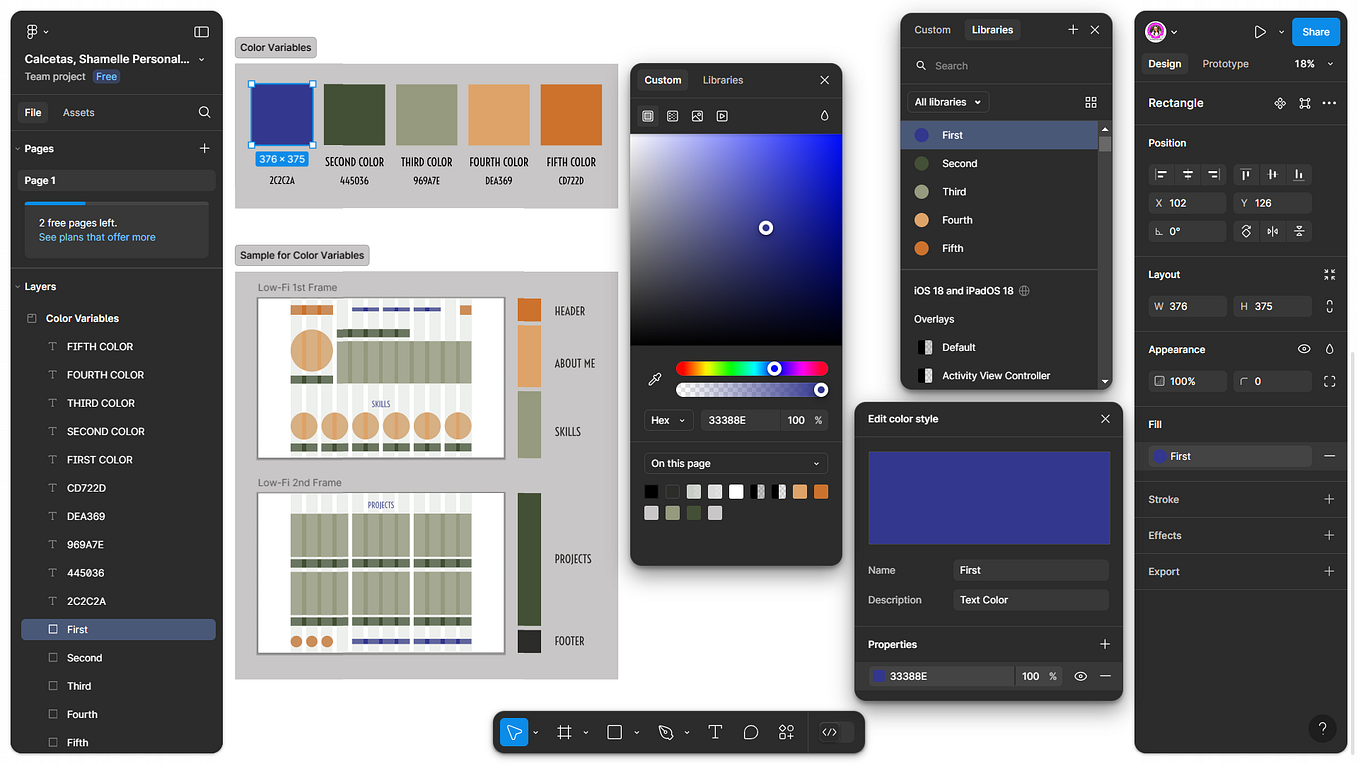
Task: Switch the fill type to gradient
Action: [x=672, y=116]
